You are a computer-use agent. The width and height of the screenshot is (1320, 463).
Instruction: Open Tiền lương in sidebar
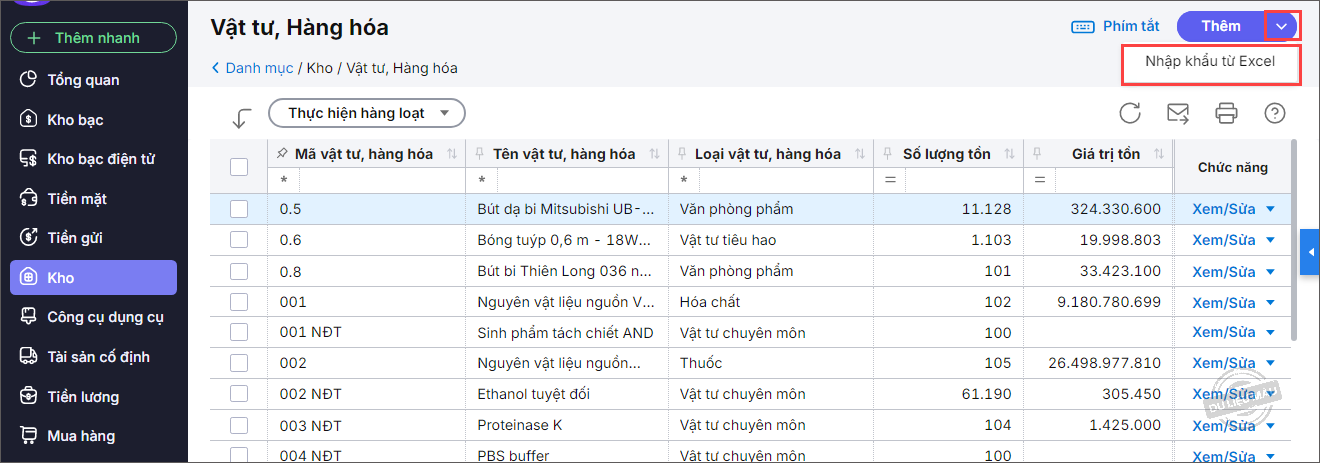[x=83, y=397]
